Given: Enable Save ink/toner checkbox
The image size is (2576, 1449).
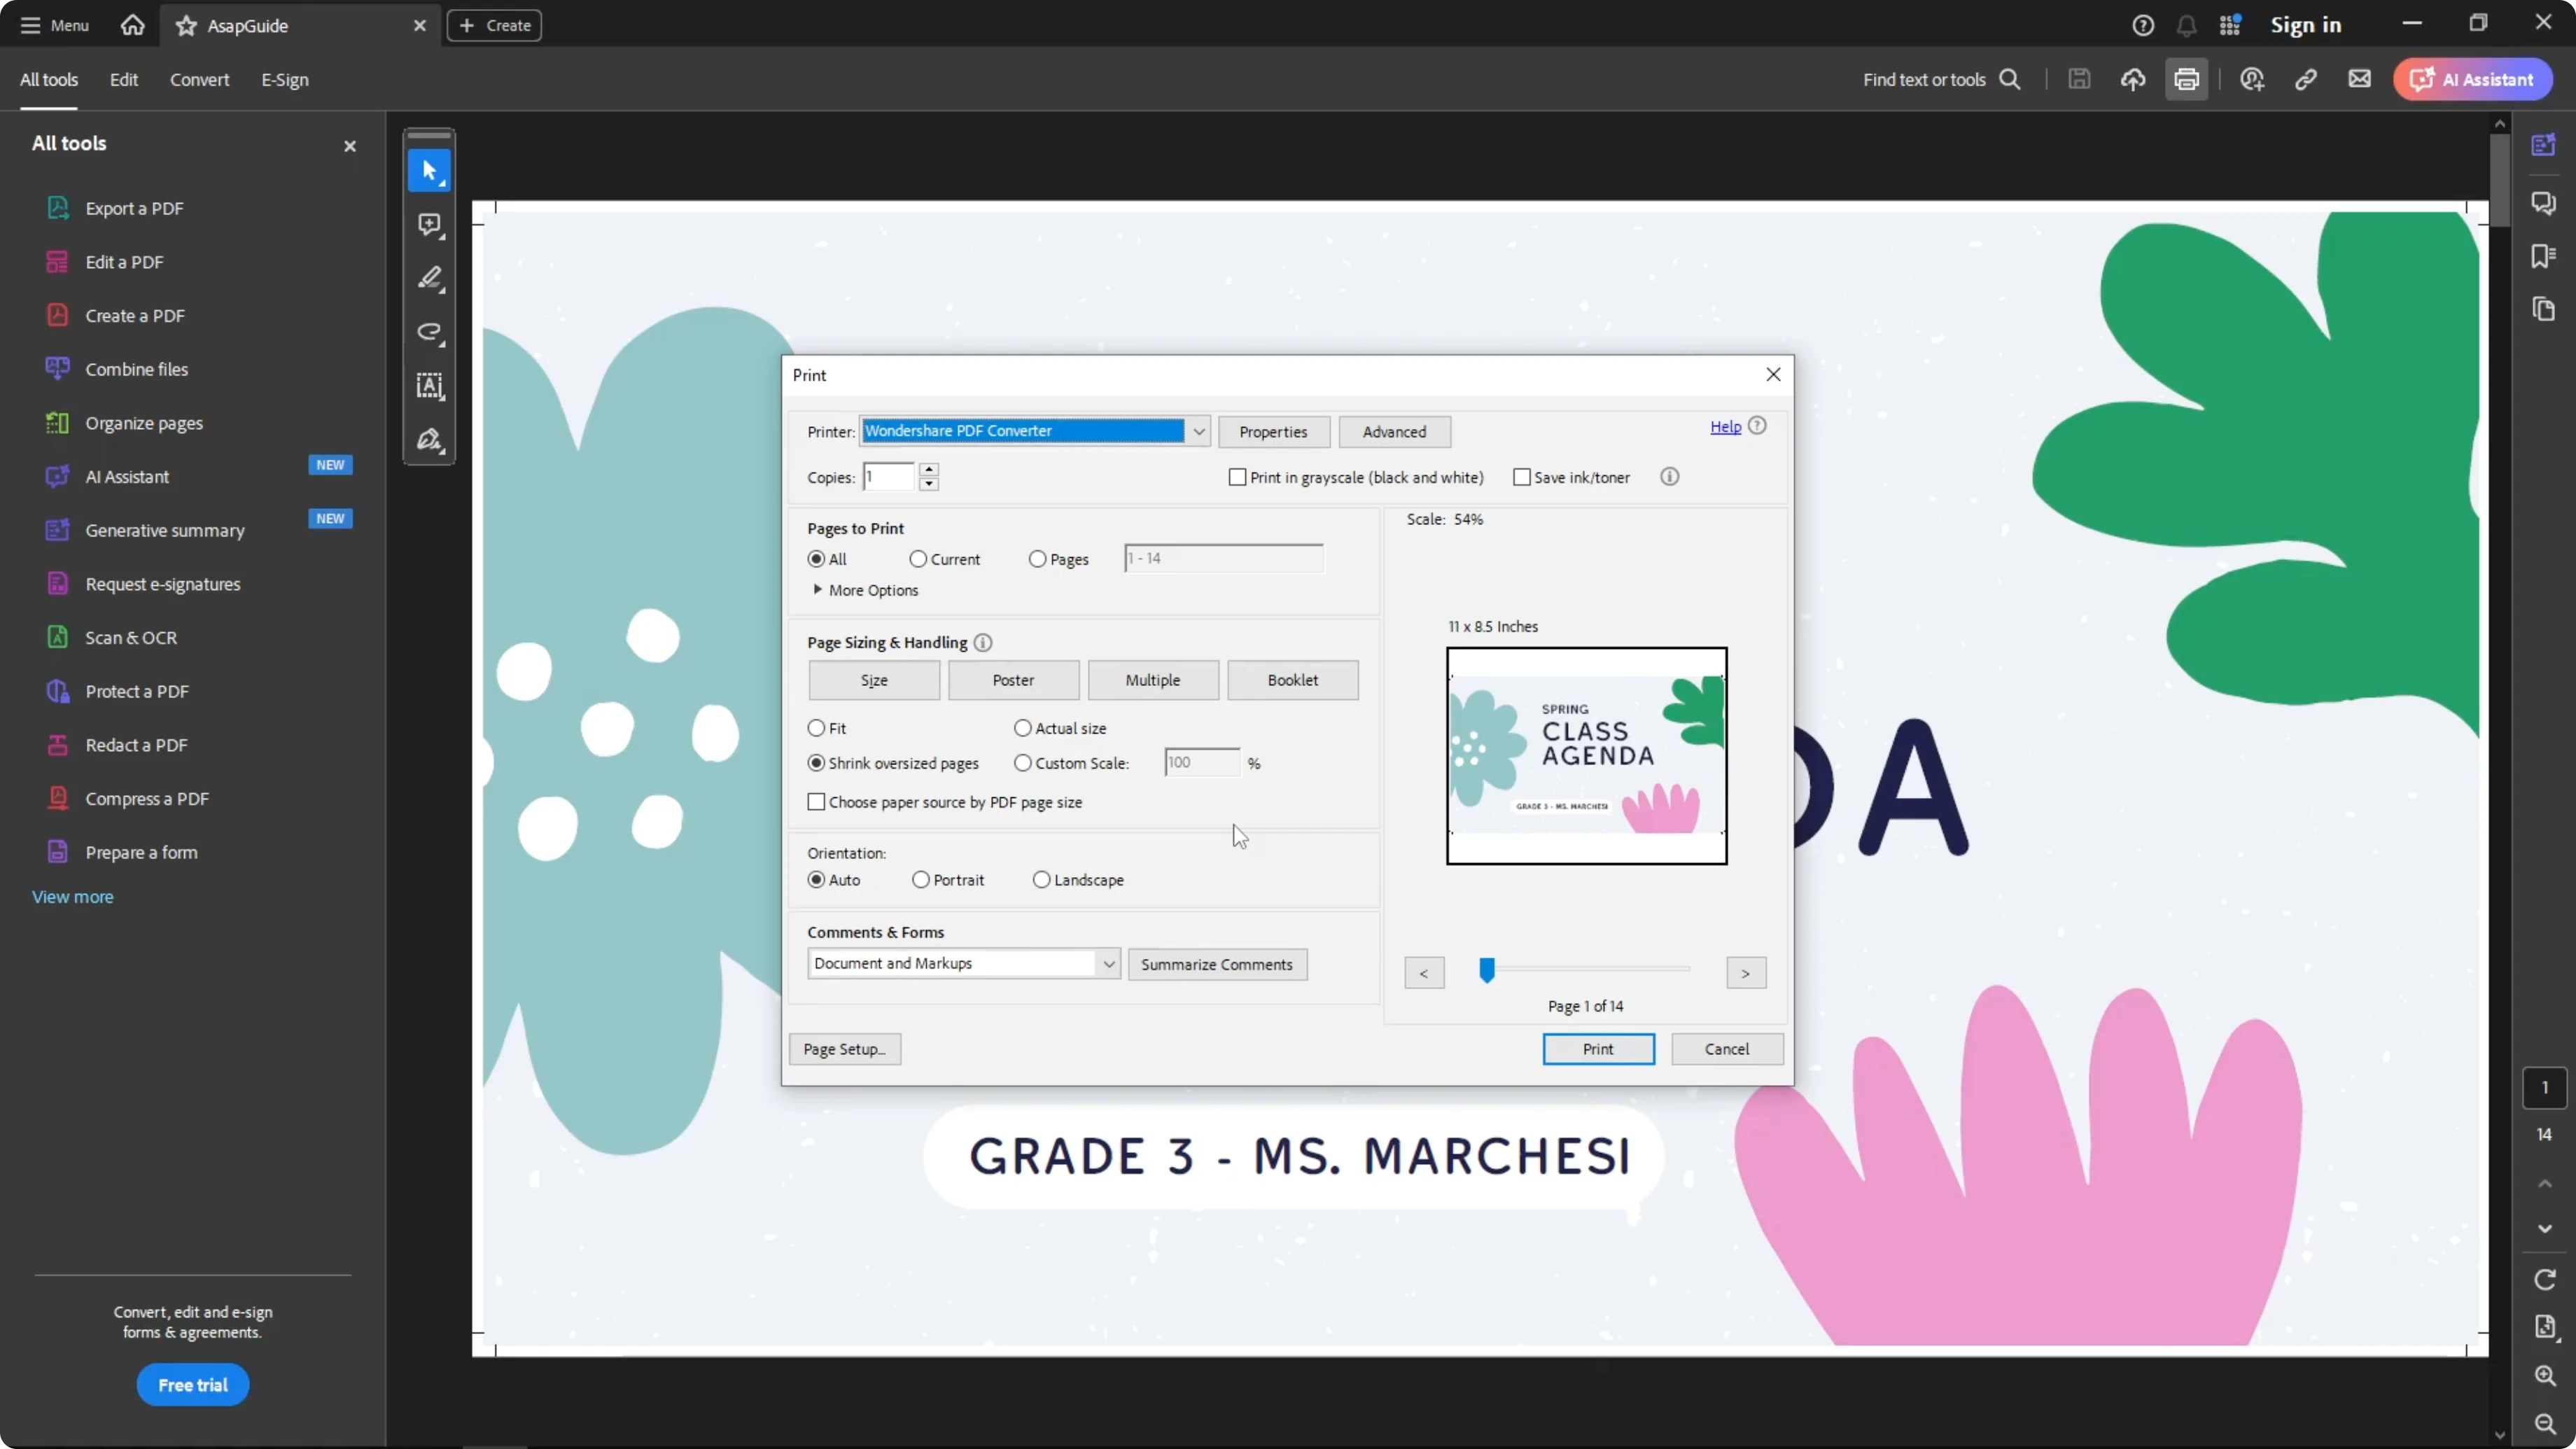Looking at the screenshot, I should (x=1521, y=478).
